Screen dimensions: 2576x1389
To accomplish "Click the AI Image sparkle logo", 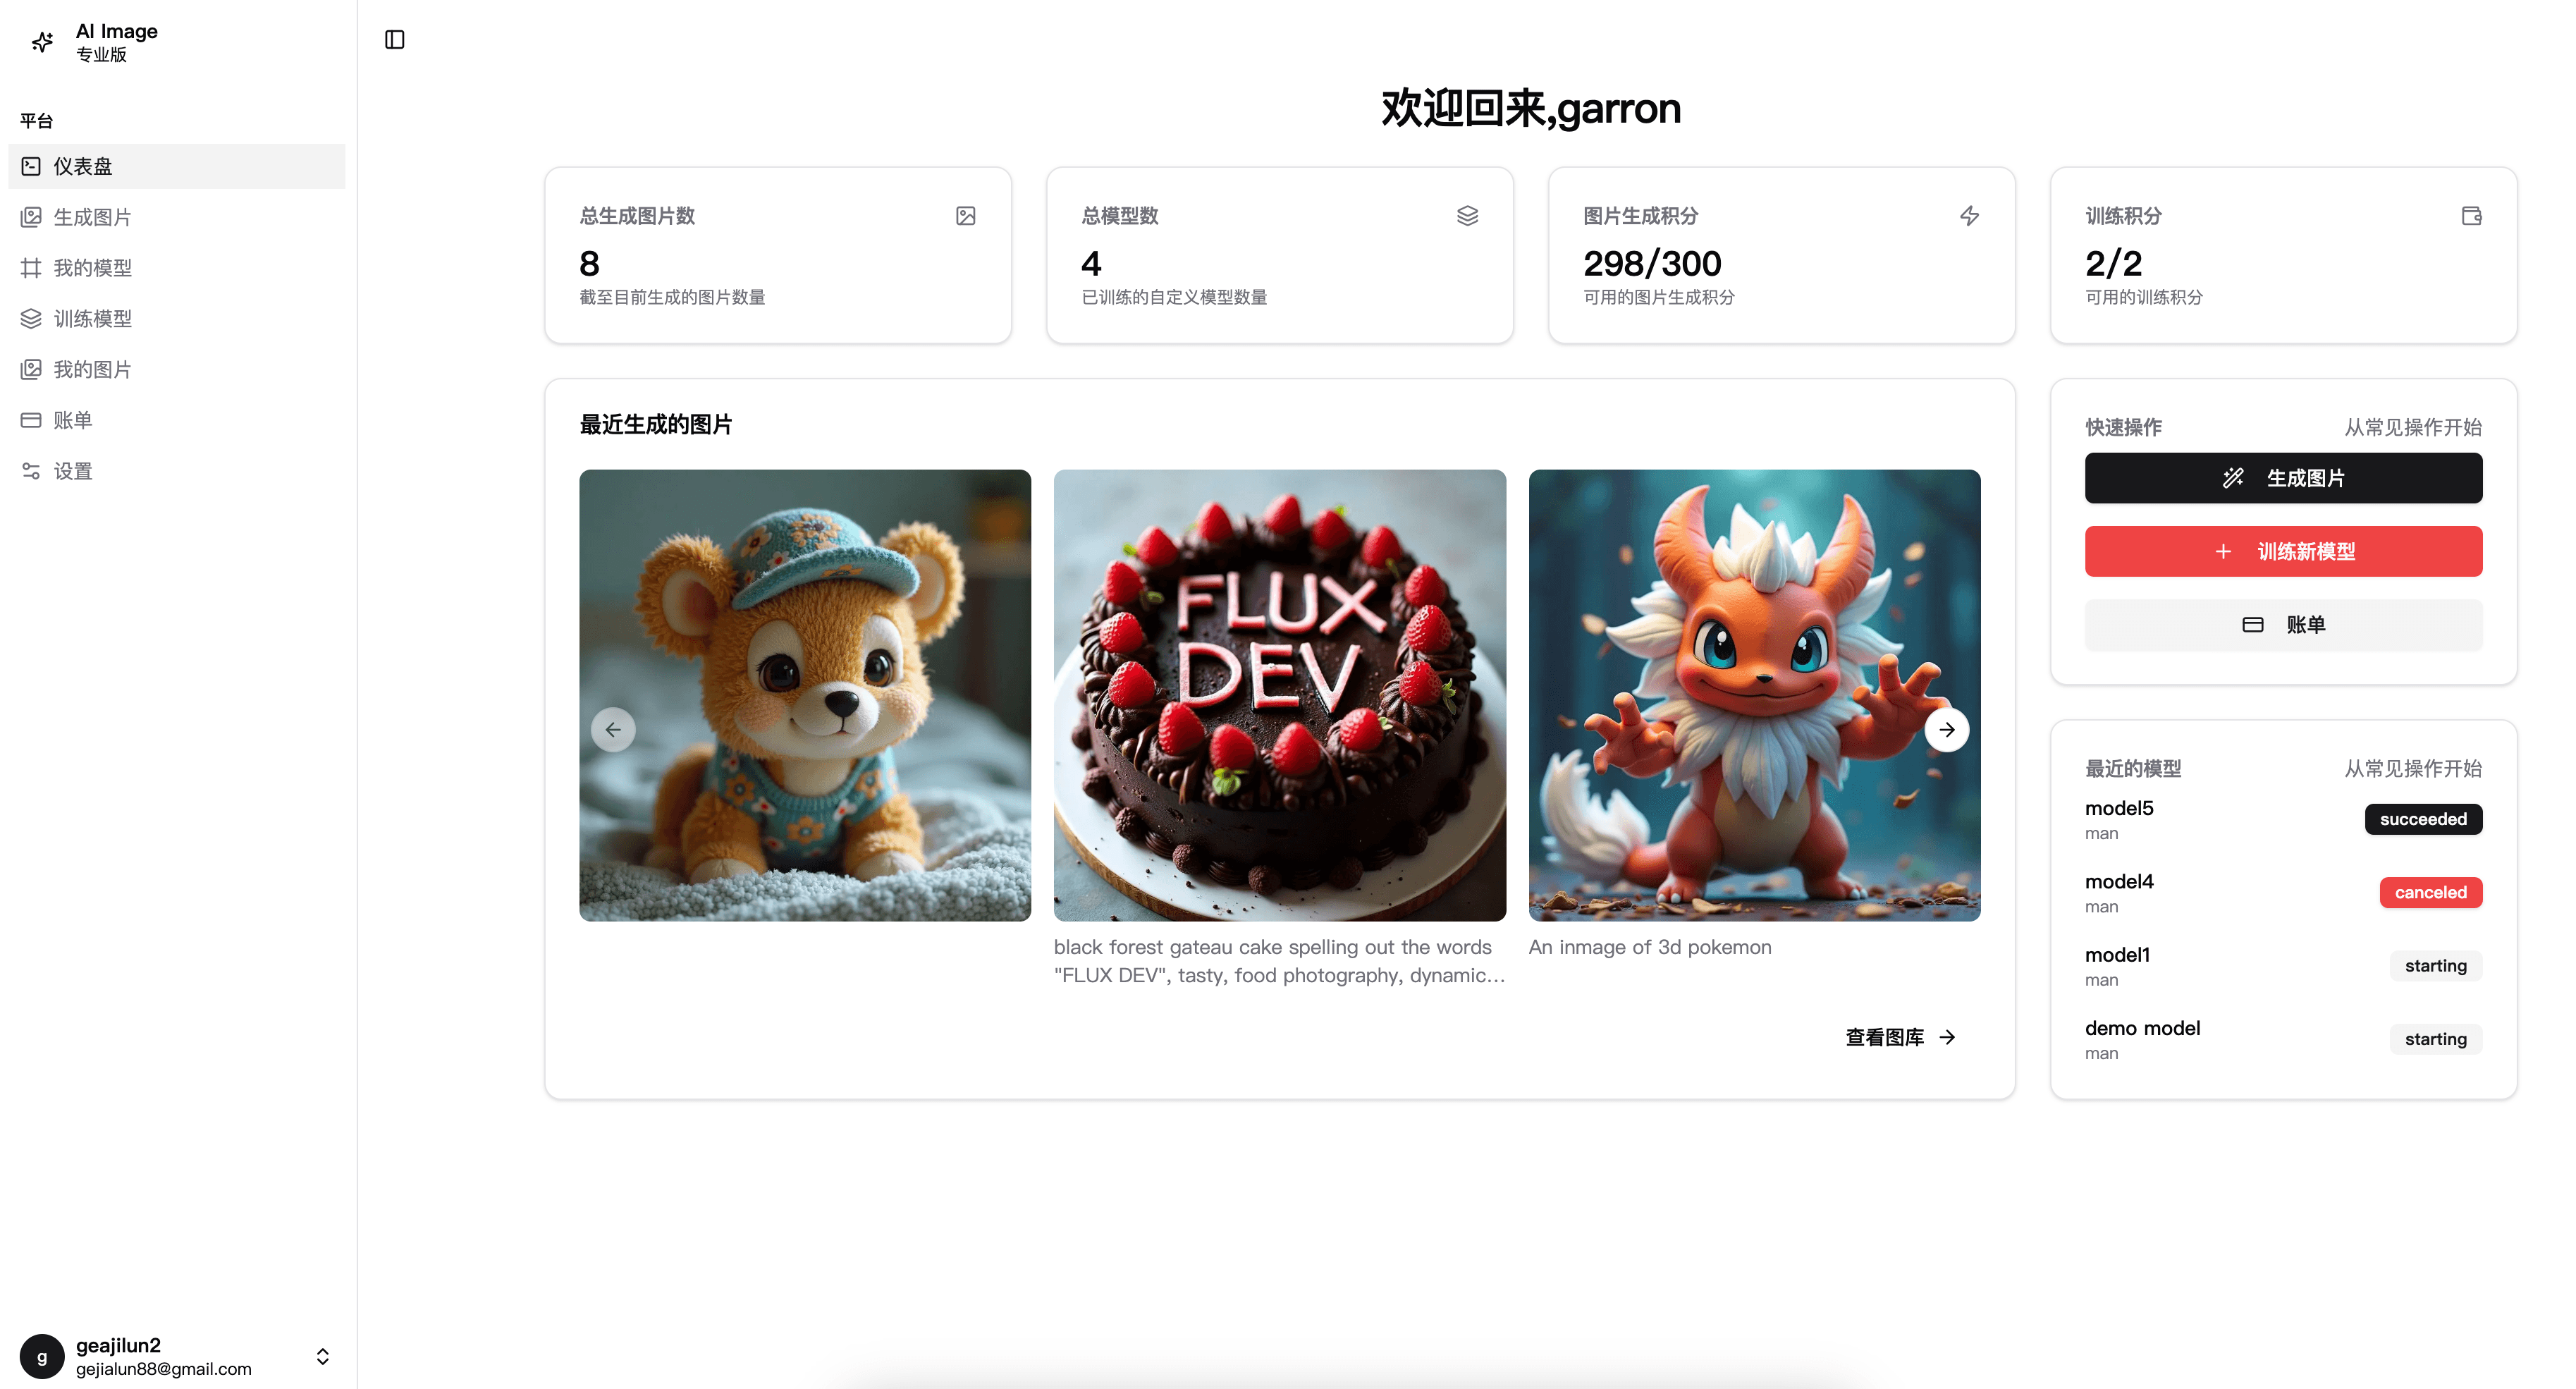I will click(42, 42).
